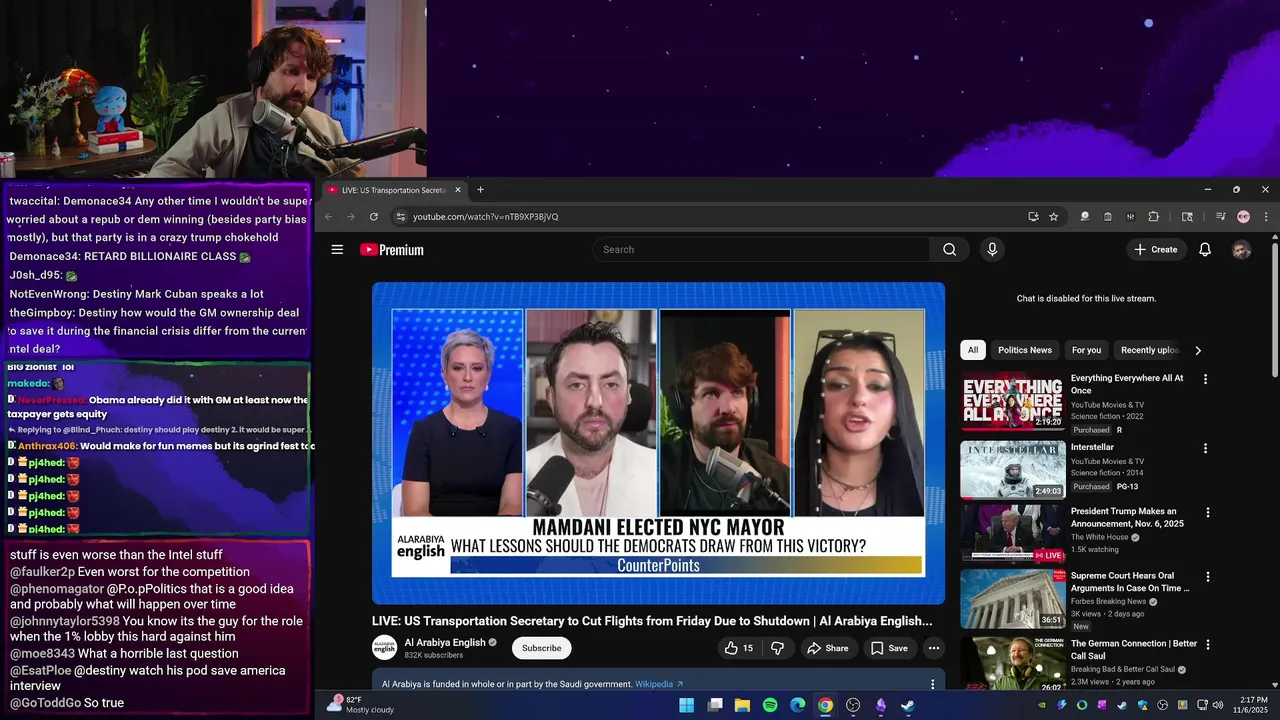1280x720 pixels.
Task: Open Chrome extensions puzzle icon
Action: 1153,217
